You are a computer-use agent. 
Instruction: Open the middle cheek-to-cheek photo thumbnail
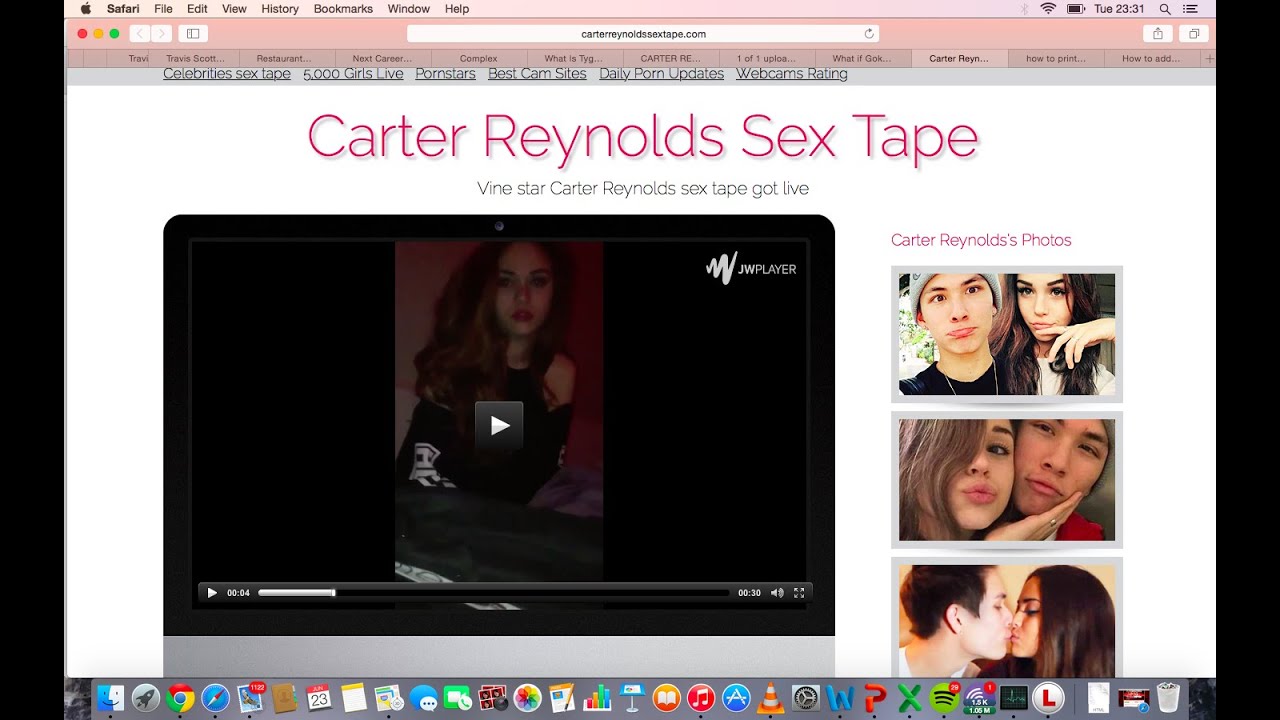[x=1007, y=480]
